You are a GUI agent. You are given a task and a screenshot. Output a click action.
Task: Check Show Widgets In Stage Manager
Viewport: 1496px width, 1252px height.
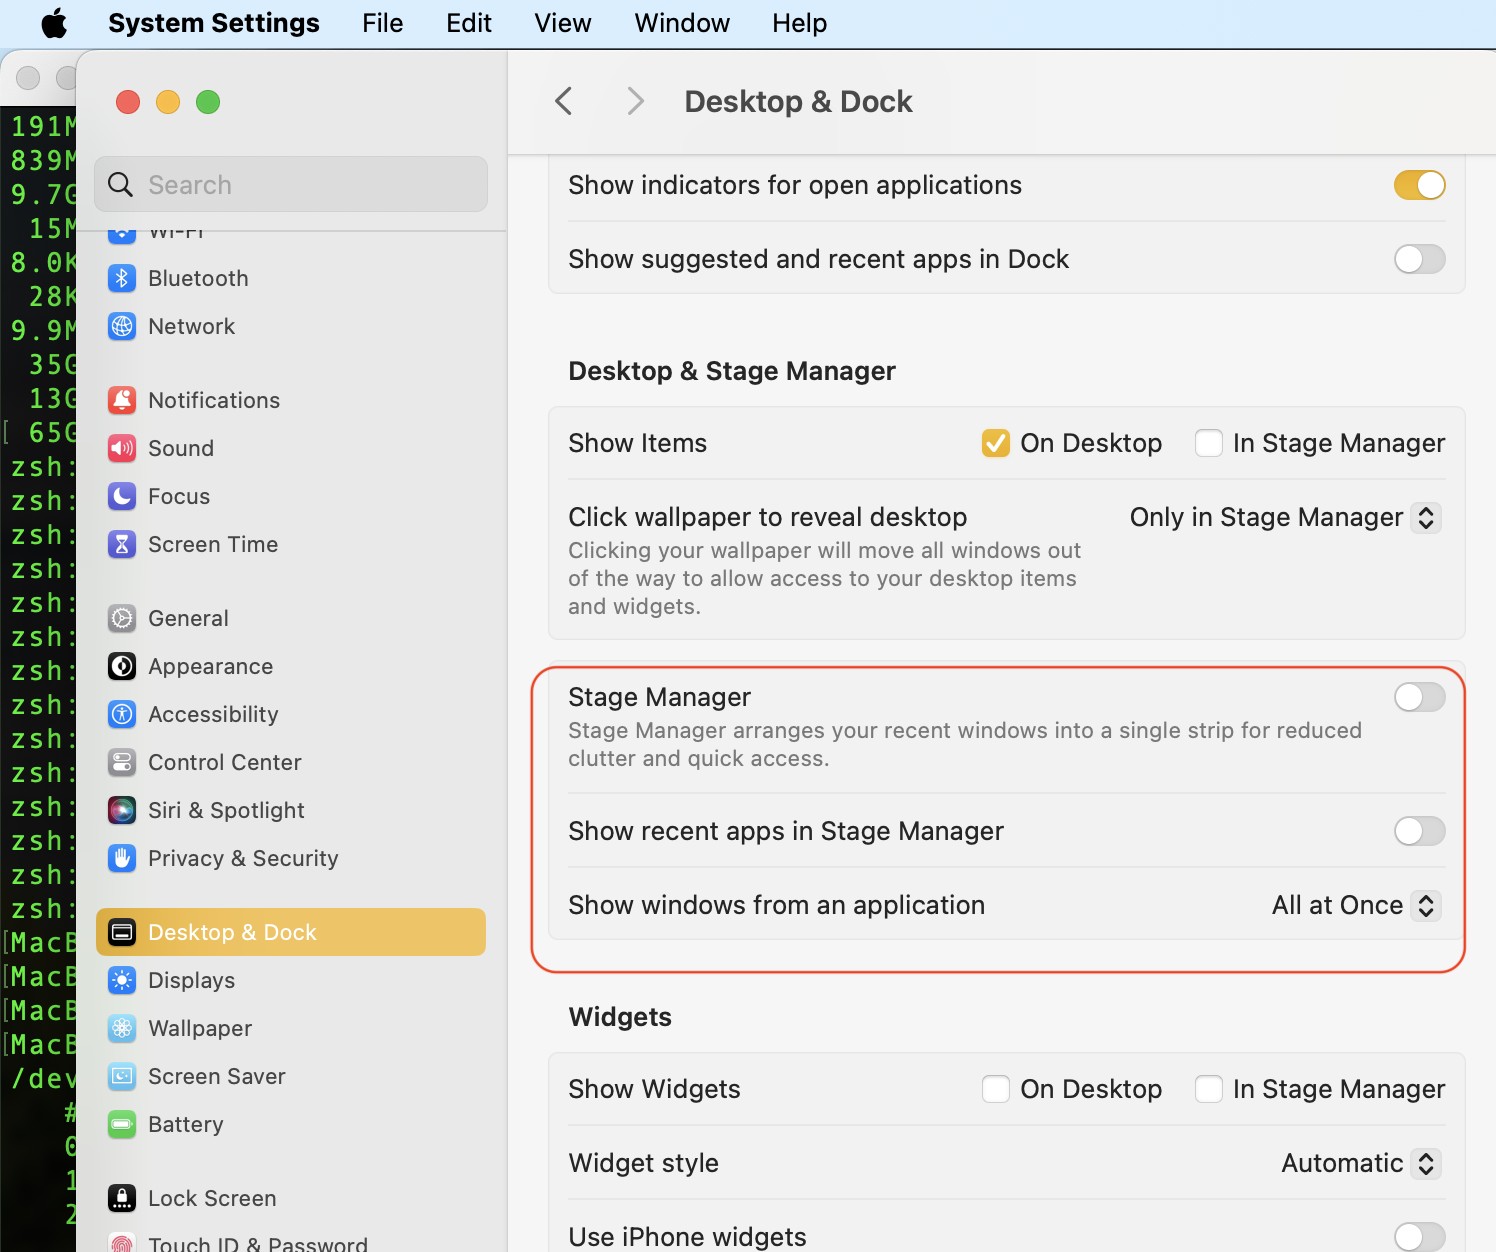point(1209,1089)
